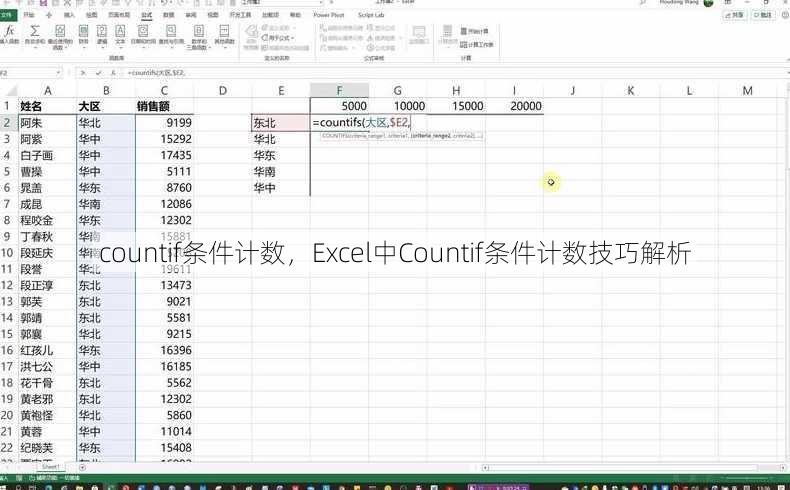Open the Text functions icon
The image size is (790, 490).
click(120, 33)
